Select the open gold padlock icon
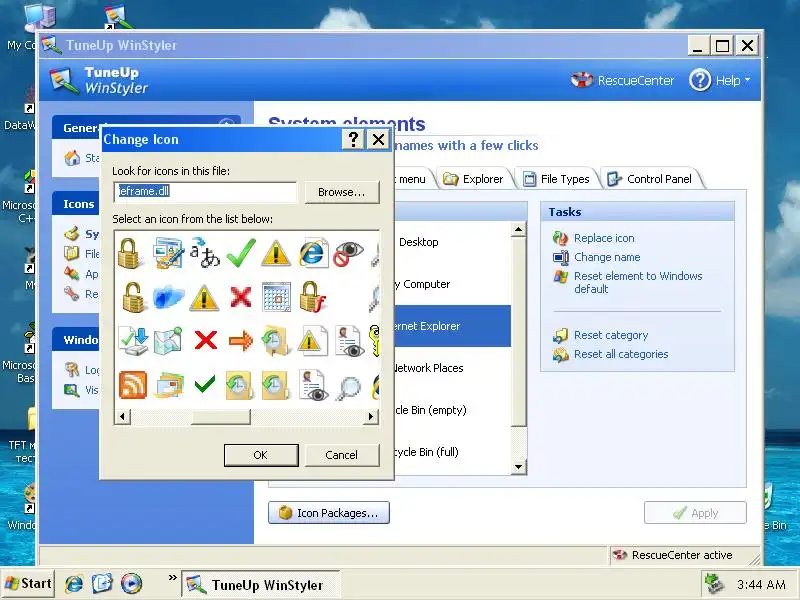This screenshot has width=800, height=600. click(x=133, y=297)
